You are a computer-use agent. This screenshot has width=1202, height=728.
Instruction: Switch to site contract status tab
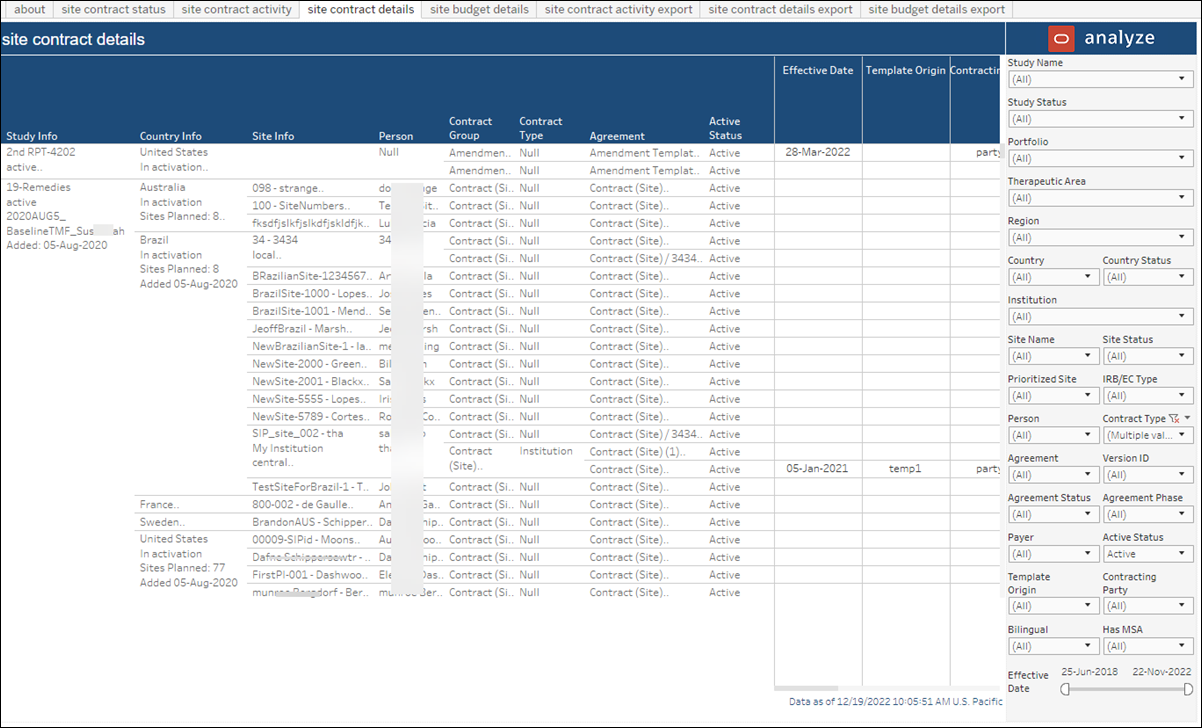[113, 9]
